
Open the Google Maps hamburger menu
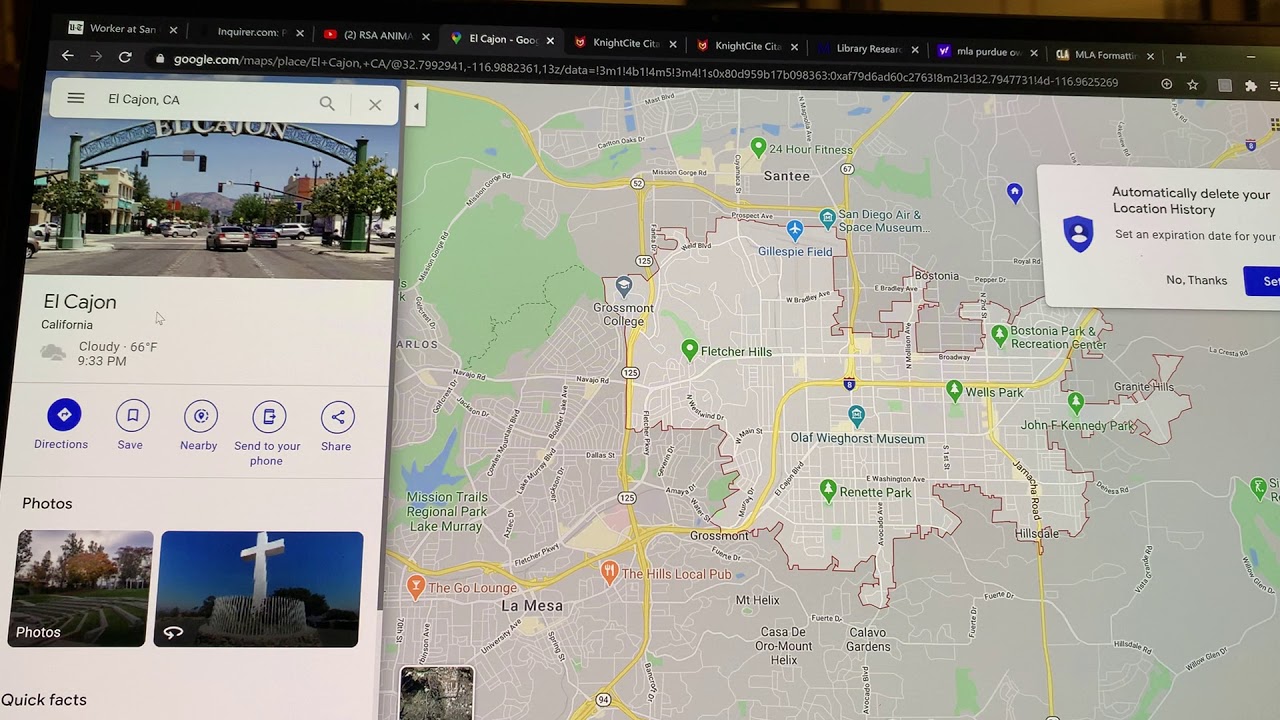coord(76,98)
